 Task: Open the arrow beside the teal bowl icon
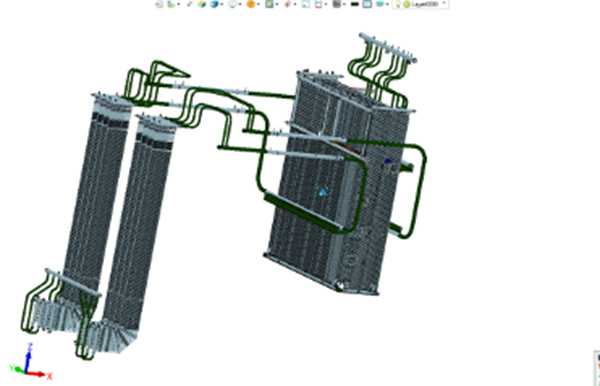[388, 4]
